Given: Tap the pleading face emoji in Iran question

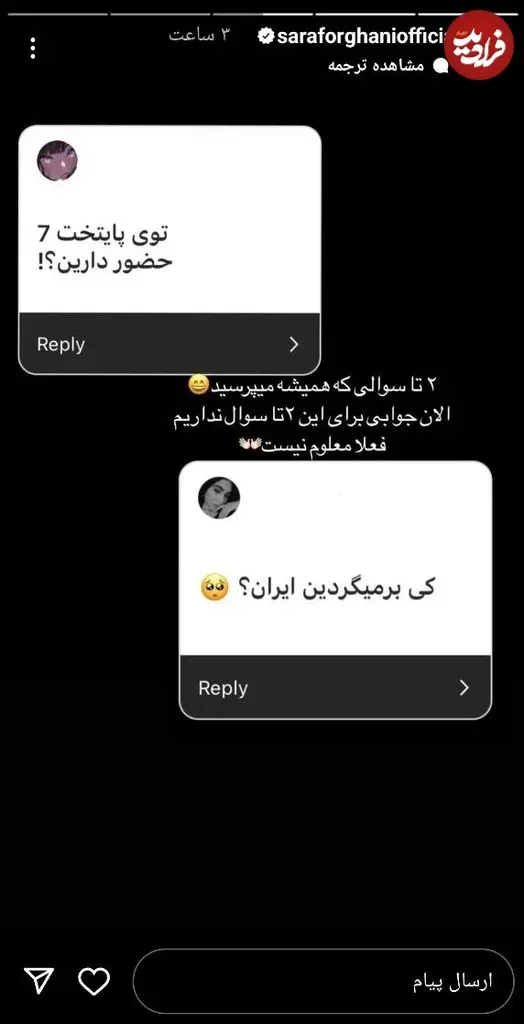Looking at the screenshot, I should pos(214,587).
